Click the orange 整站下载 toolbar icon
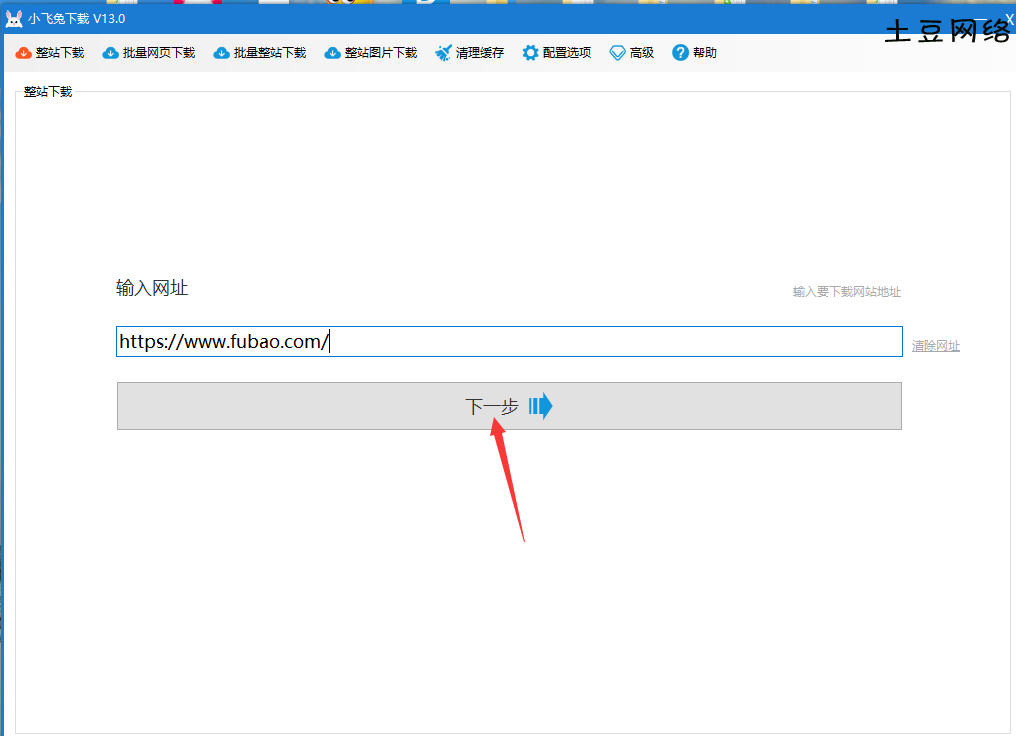Screen dimensions: 1016x736 pos(24,53)
